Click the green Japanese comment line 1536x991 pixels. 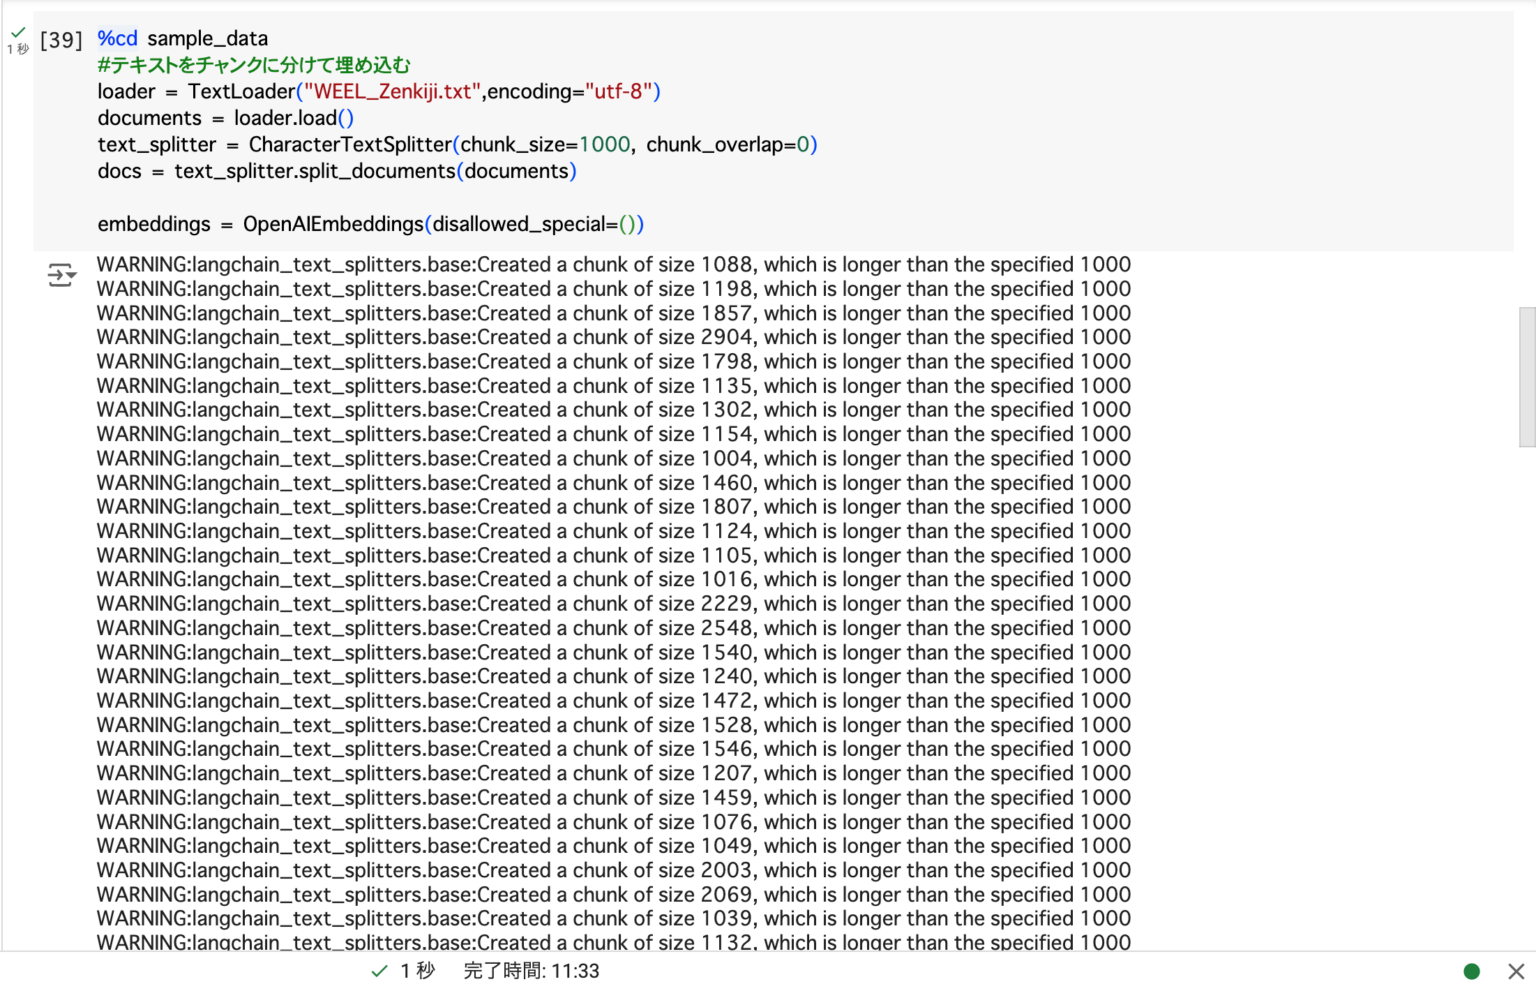point(254,65)
